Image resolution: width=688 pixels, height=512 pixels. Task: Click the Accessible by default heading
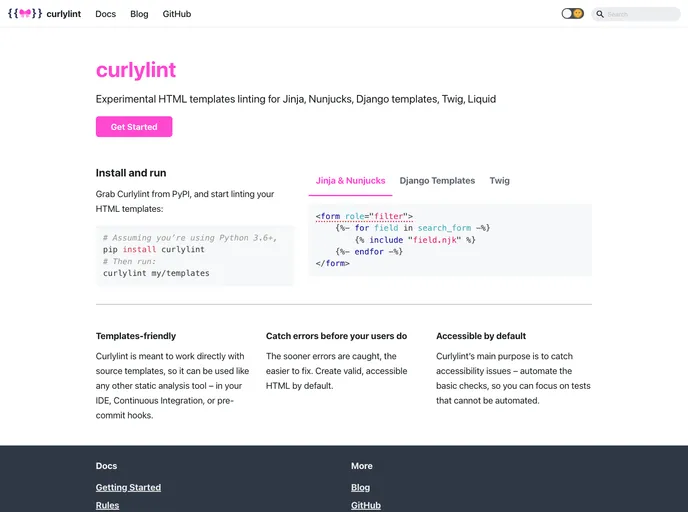pos(481,336)
